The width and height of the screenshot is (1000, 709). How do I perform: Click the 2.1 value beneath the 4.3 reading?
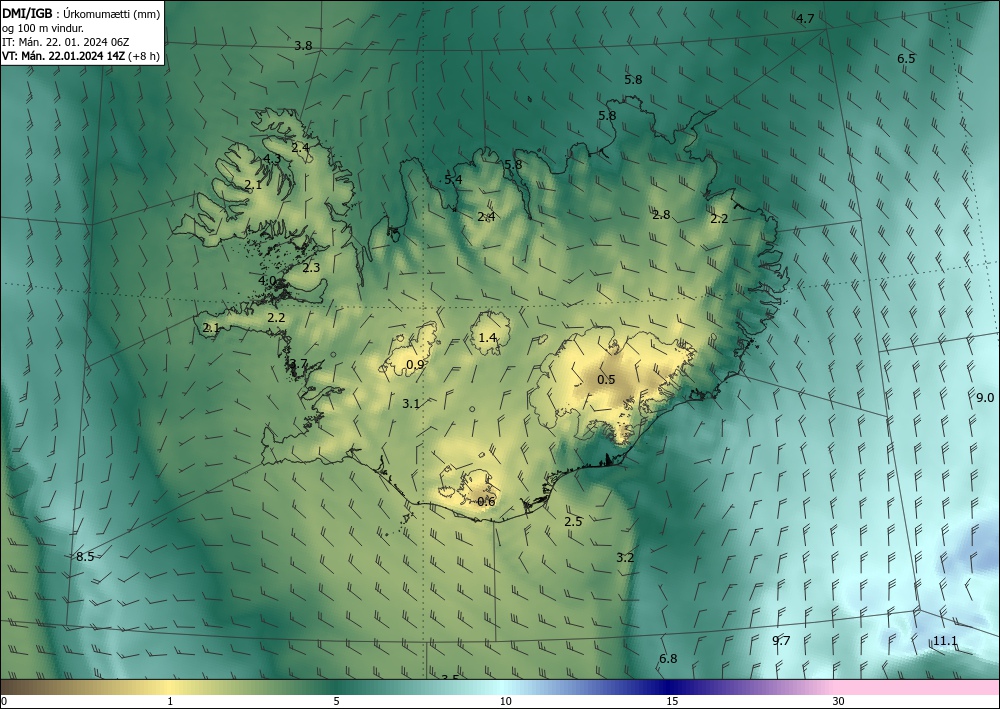coord(253,186)
